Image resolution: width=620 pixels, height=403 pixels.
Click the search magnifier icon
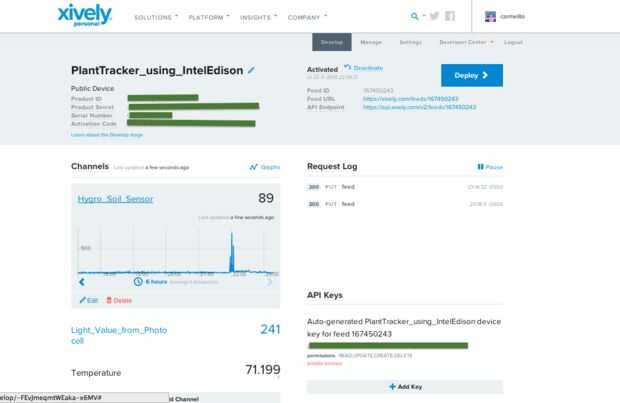tap(414, 16)
